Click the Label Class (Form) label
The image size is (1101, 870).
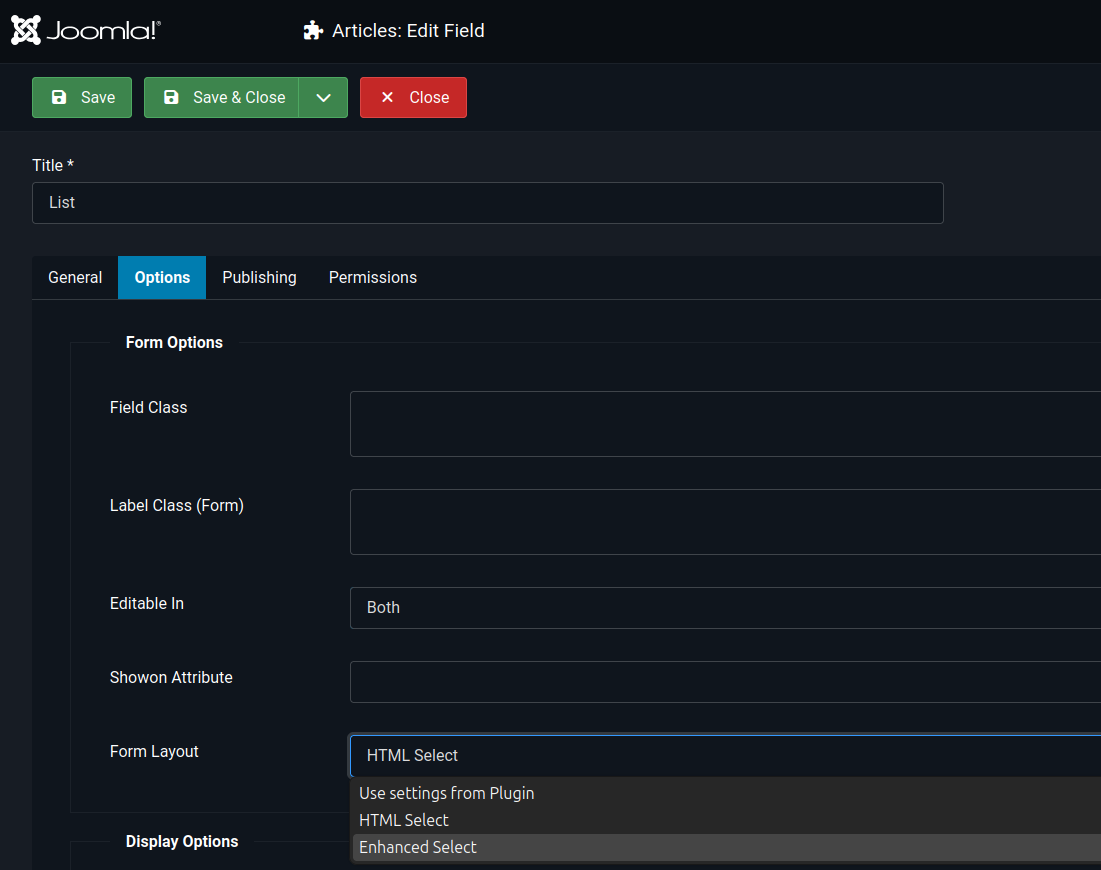[x=176, y=506]
